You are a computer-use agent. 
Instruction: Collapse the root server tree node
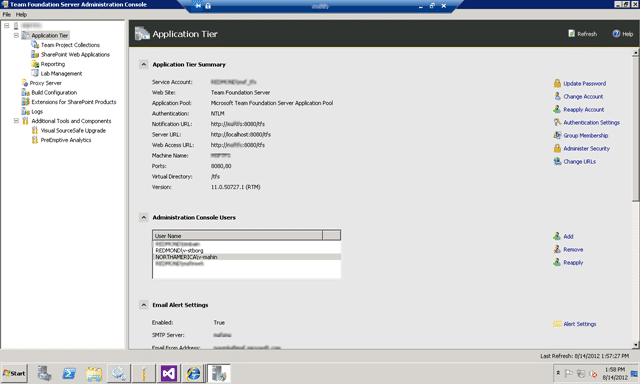coord(7,25)
